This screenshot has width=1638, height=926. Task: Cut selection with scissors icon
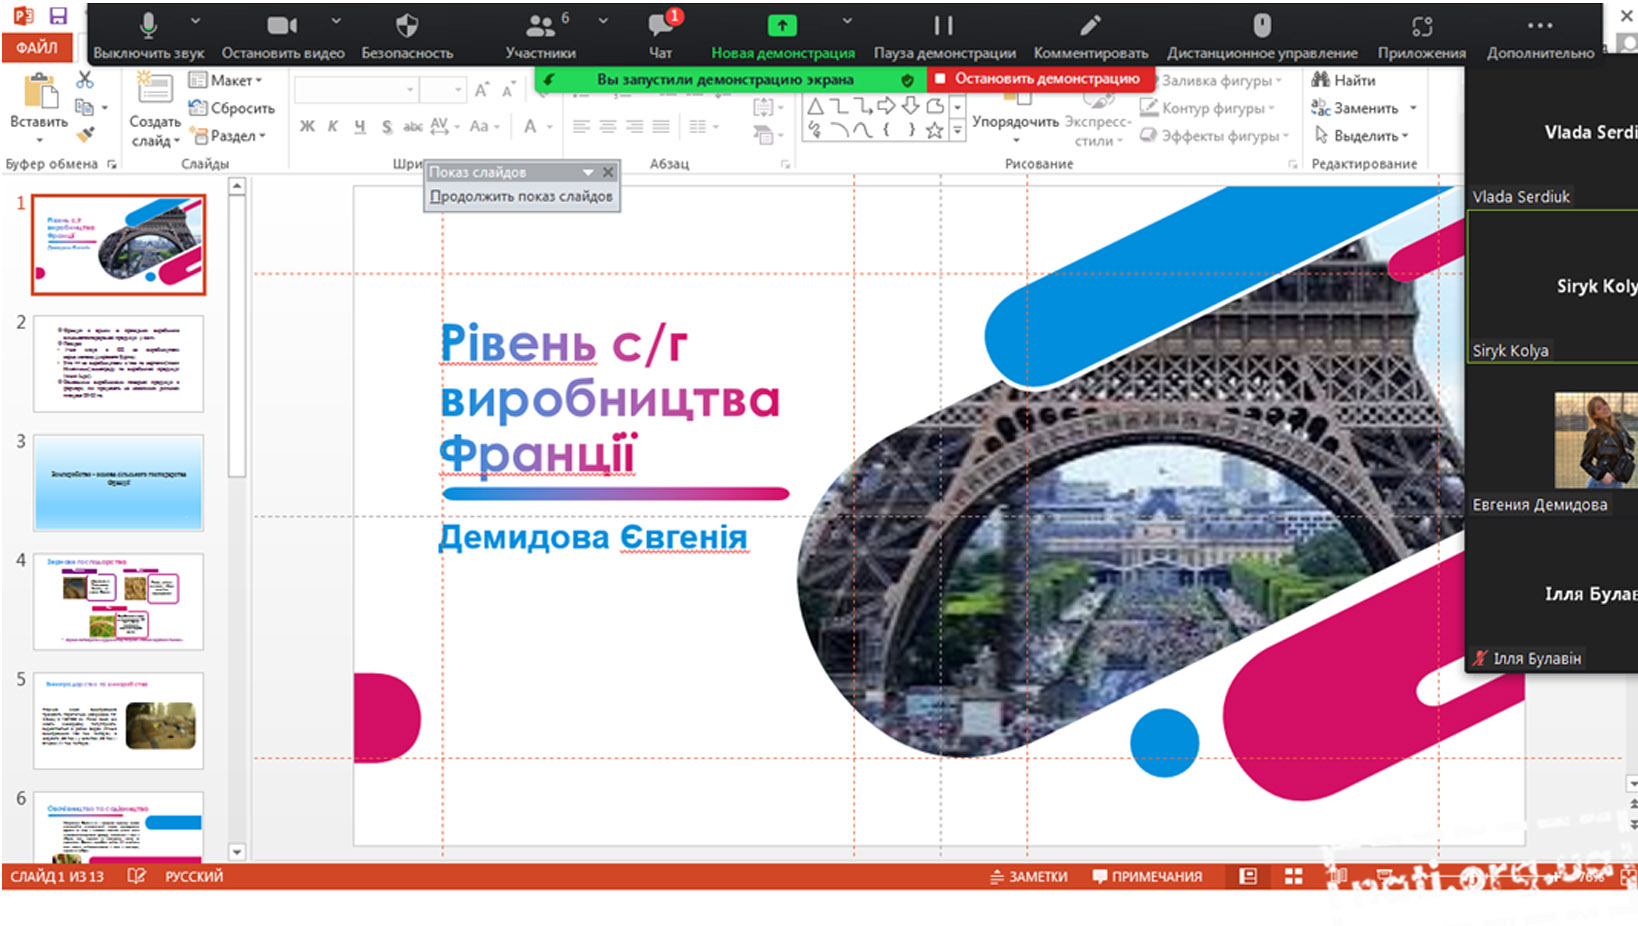pos(85,80)
